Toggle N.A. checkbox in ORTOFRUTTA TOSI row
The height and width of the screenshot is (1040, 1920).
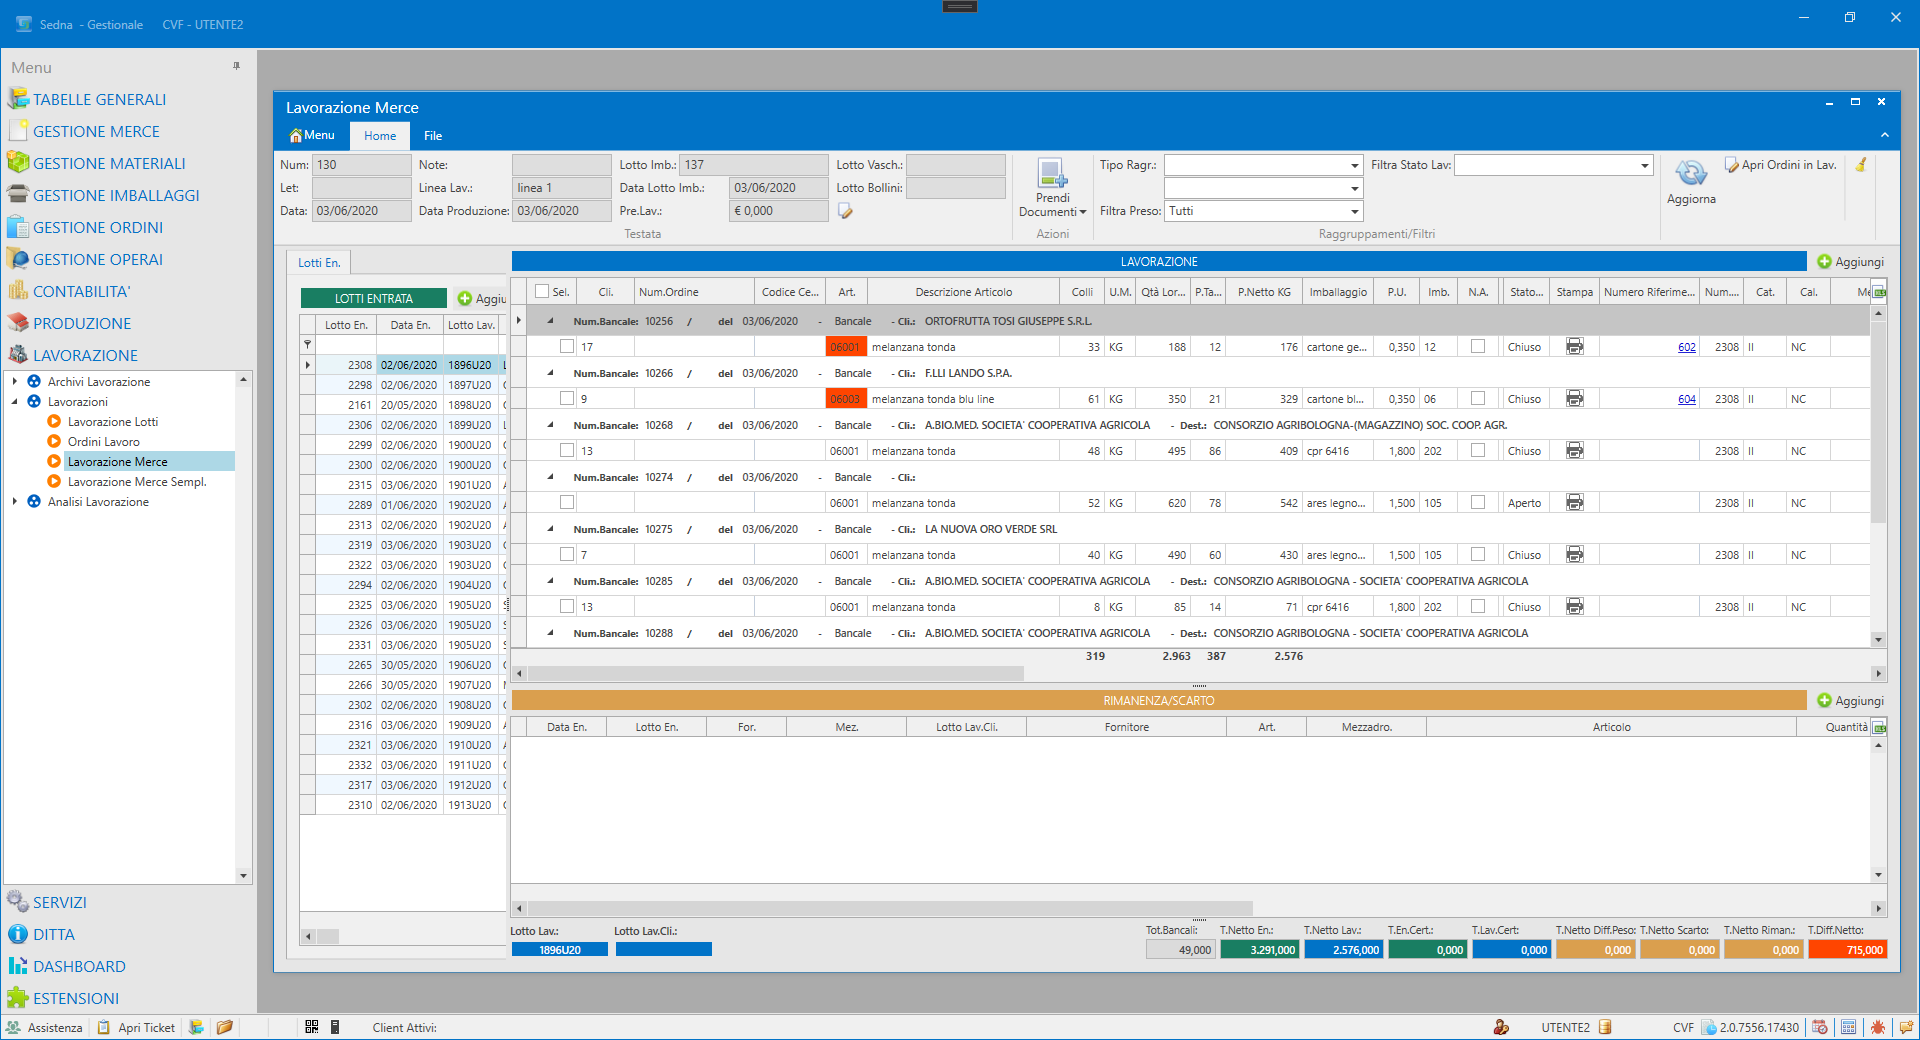tap(1478, 346)
